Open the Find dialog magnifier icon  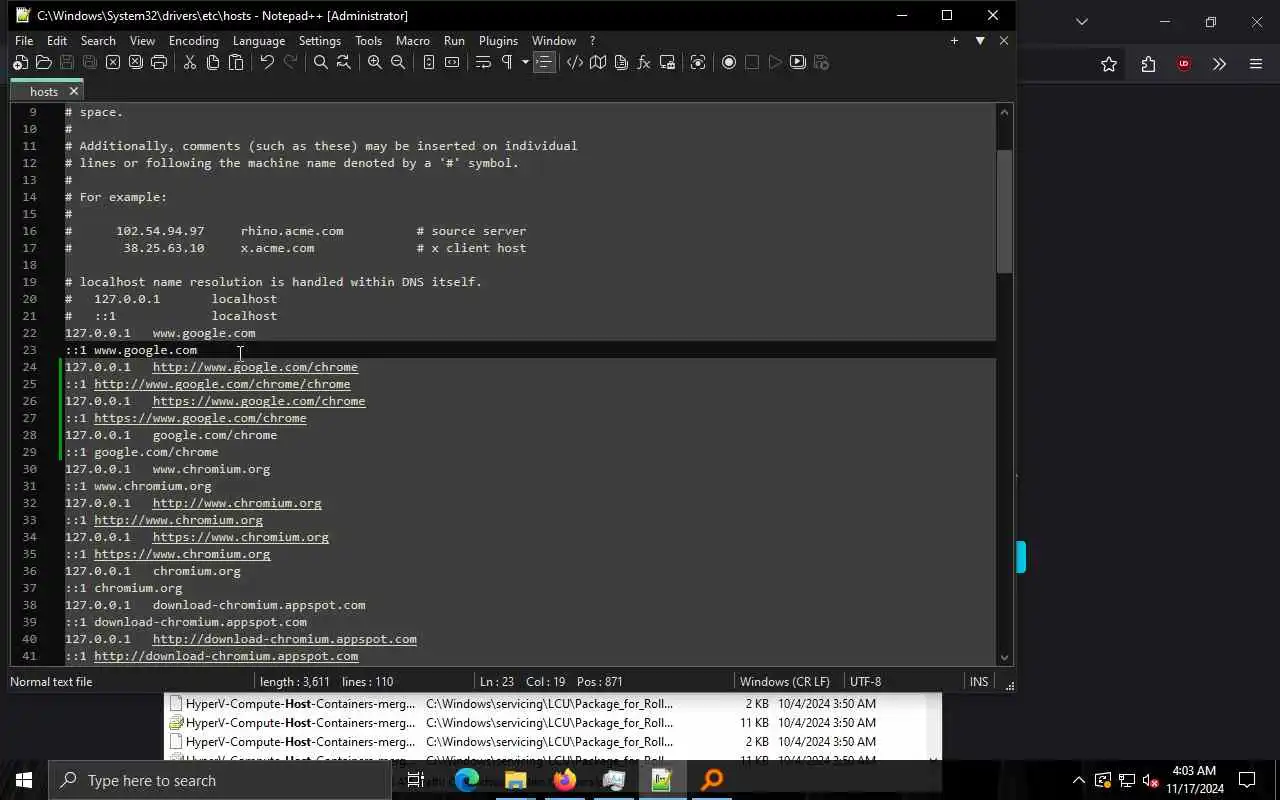click(320, 62)
